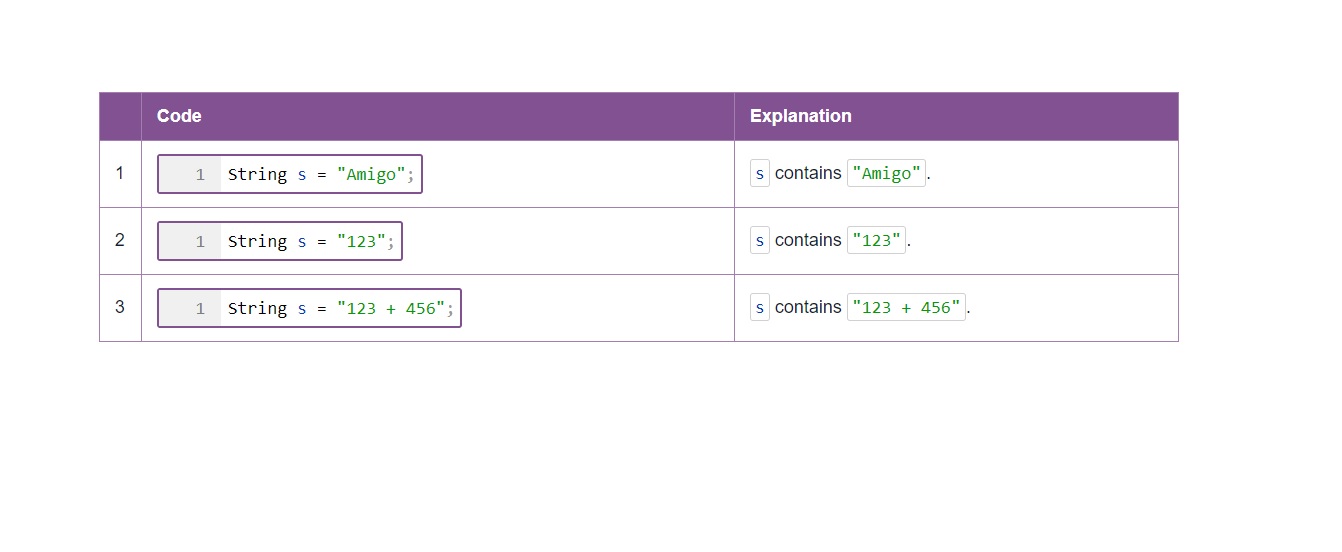Click the inline "s" tag in row 3 explanation
1342x552 pixels.
tap(760, 307)
